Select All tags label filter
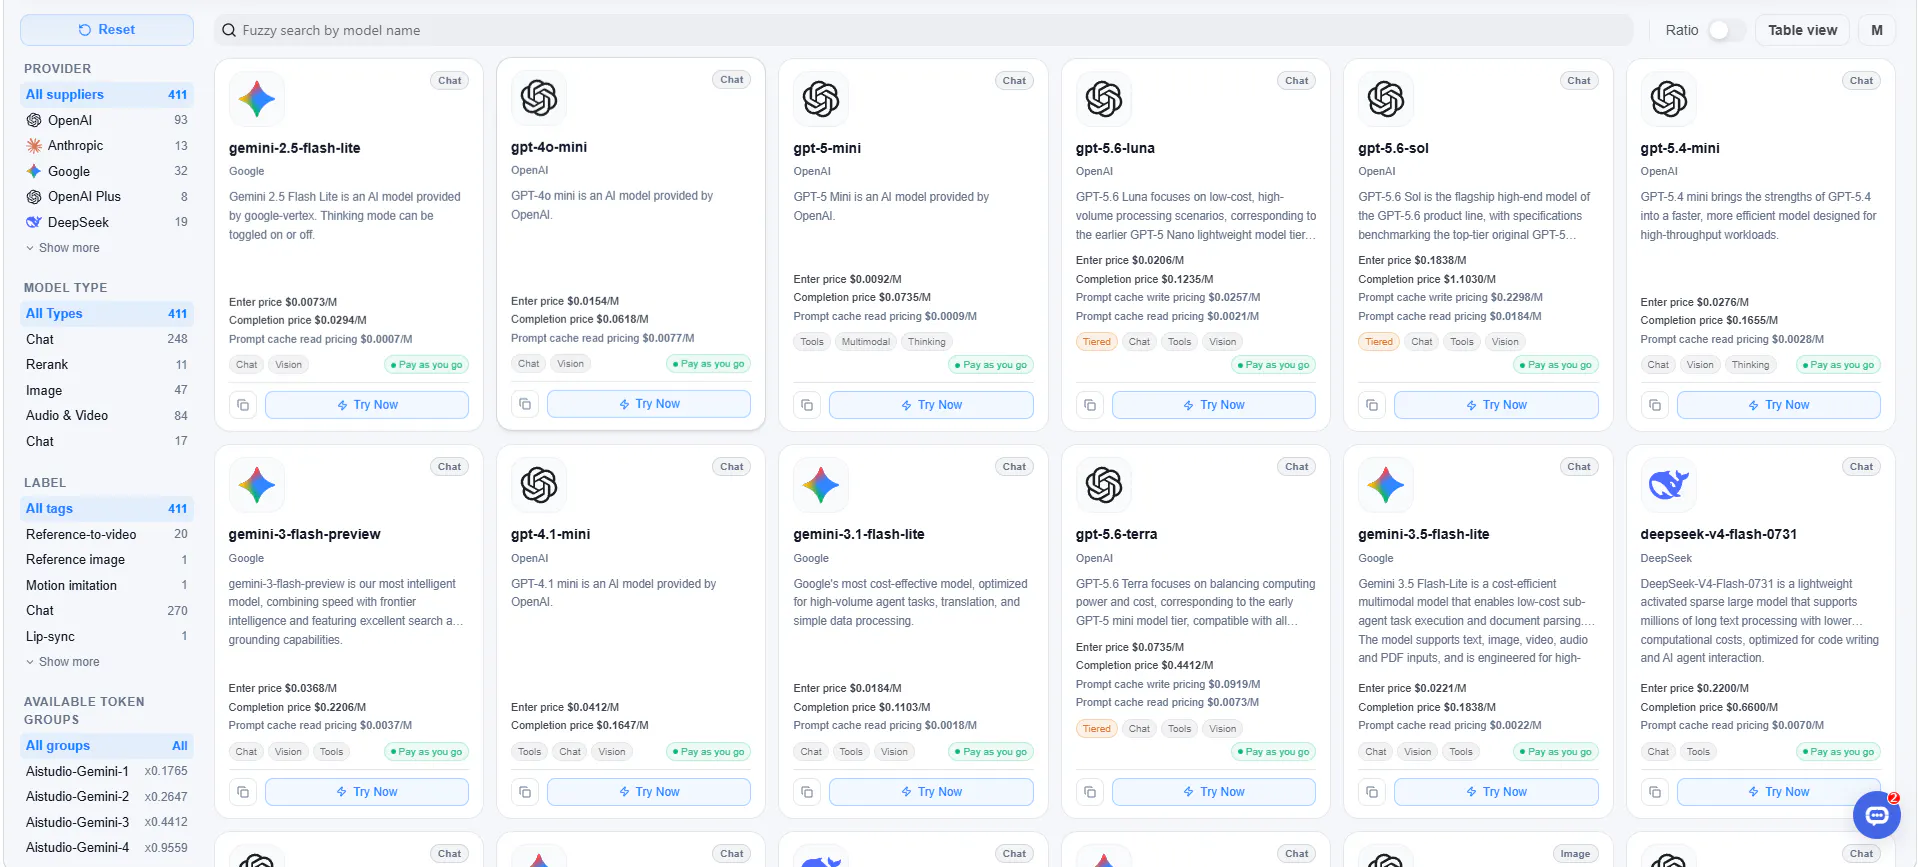Screen dimensions: 1918x867 pyautogui.click(x=107, y=509)
